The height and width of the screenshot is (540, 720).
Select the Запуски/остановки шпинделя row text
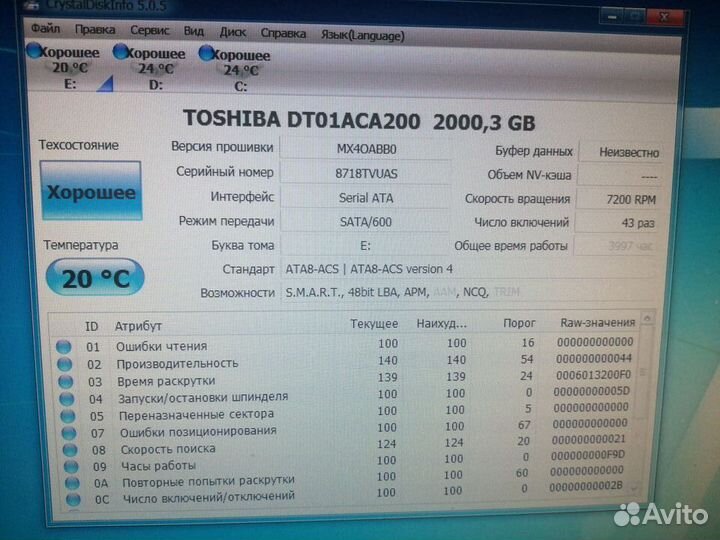[203, 397]
